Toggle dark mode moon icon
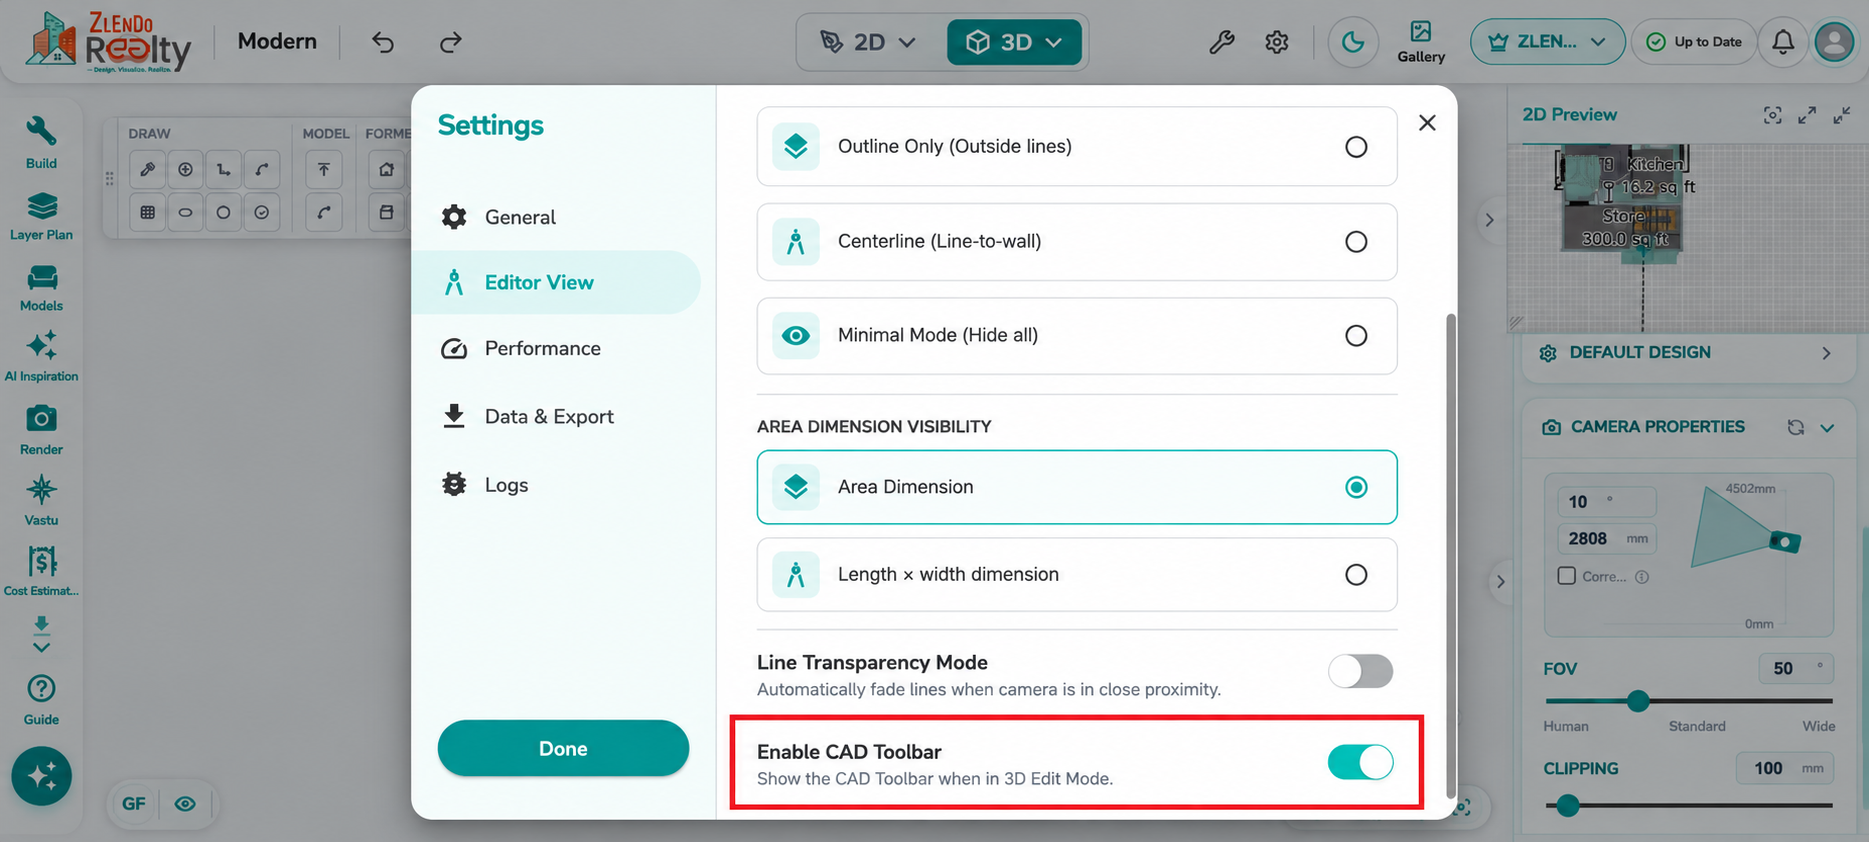1869x842 pixels. pyautogui.click(x=1353, y=42)
